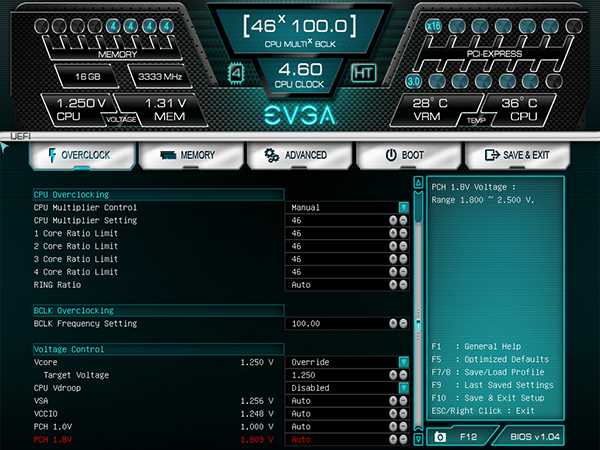Increase RING Ratio value
Image resolution: width=600 pixels, height=450 pixels.
point(393,285)
